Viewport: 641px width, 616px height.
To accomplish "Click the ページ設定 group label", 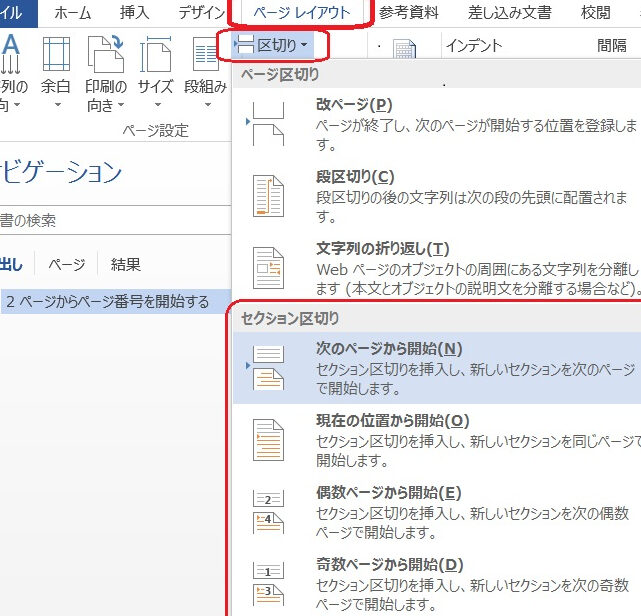I will 156,131.
